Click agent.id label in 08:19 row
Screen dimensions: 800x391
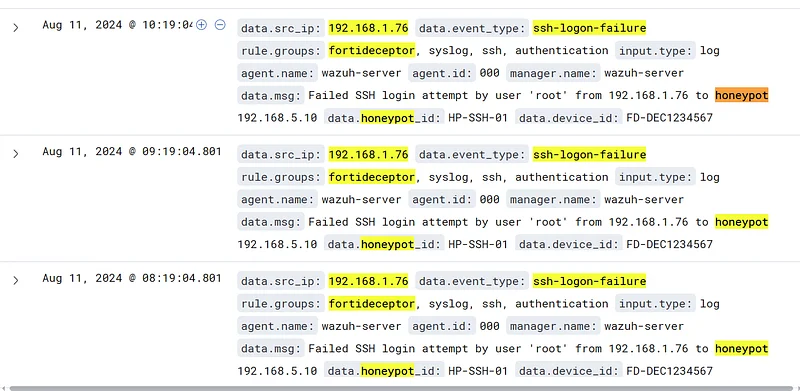pos(442,326)
